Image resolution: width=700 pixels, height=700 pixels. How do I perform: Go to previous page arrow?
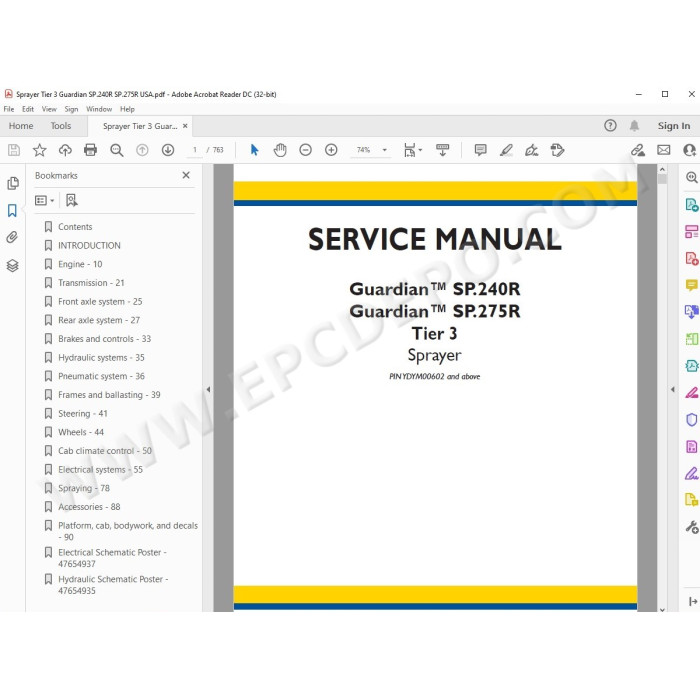coord(142,150)
